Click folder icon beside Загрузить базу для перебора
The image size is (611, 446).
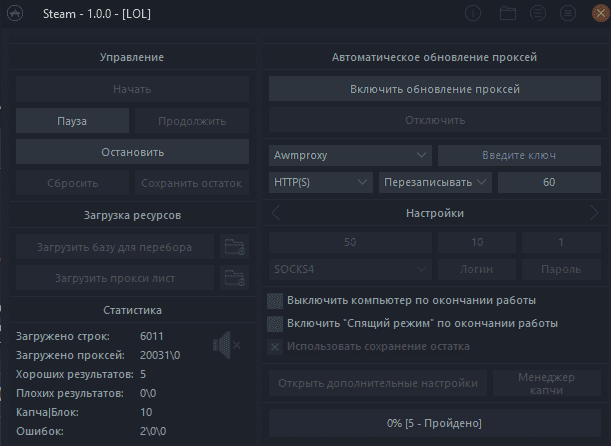click(x=234, y=247)
